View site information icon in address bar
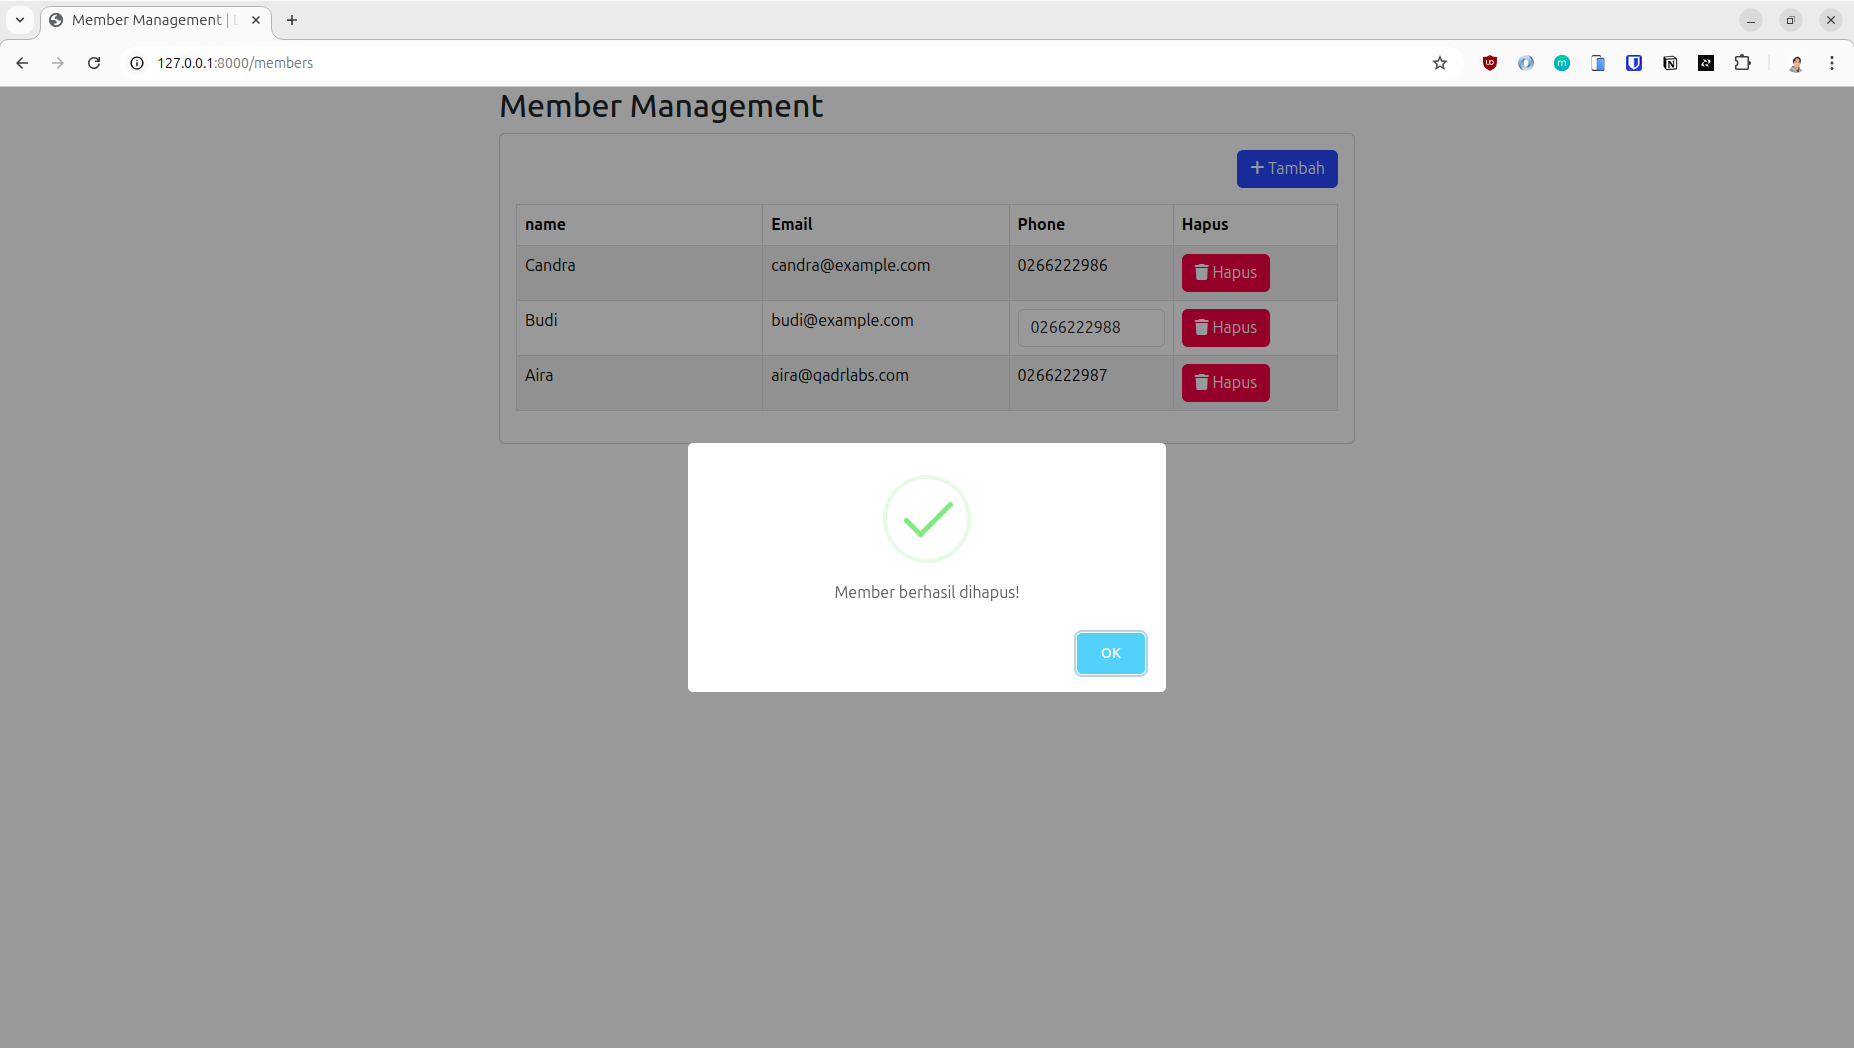Image resolution: width=1854 pixels, height=1048 pixels. tap(137, 63)
